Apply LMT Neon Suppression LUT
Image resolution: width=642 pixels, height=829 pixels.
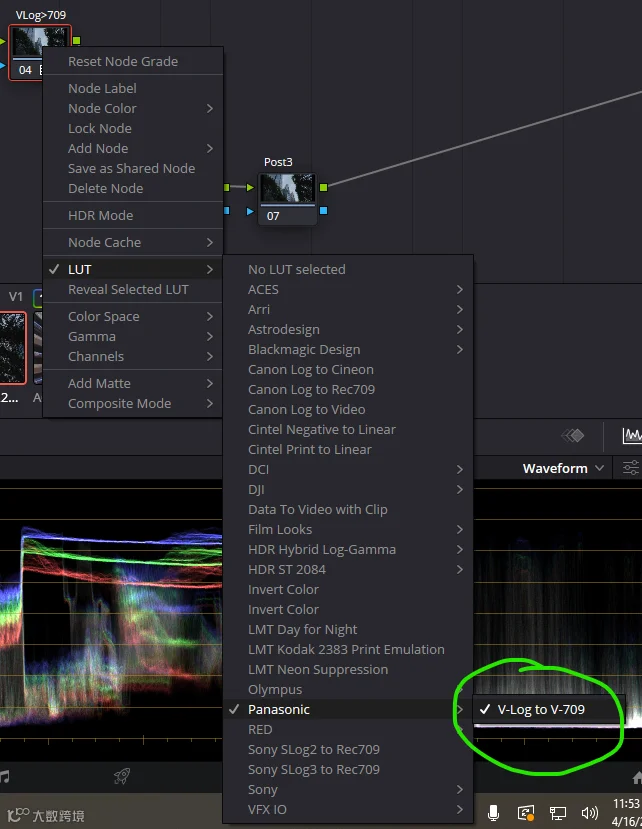pos(347,670)
